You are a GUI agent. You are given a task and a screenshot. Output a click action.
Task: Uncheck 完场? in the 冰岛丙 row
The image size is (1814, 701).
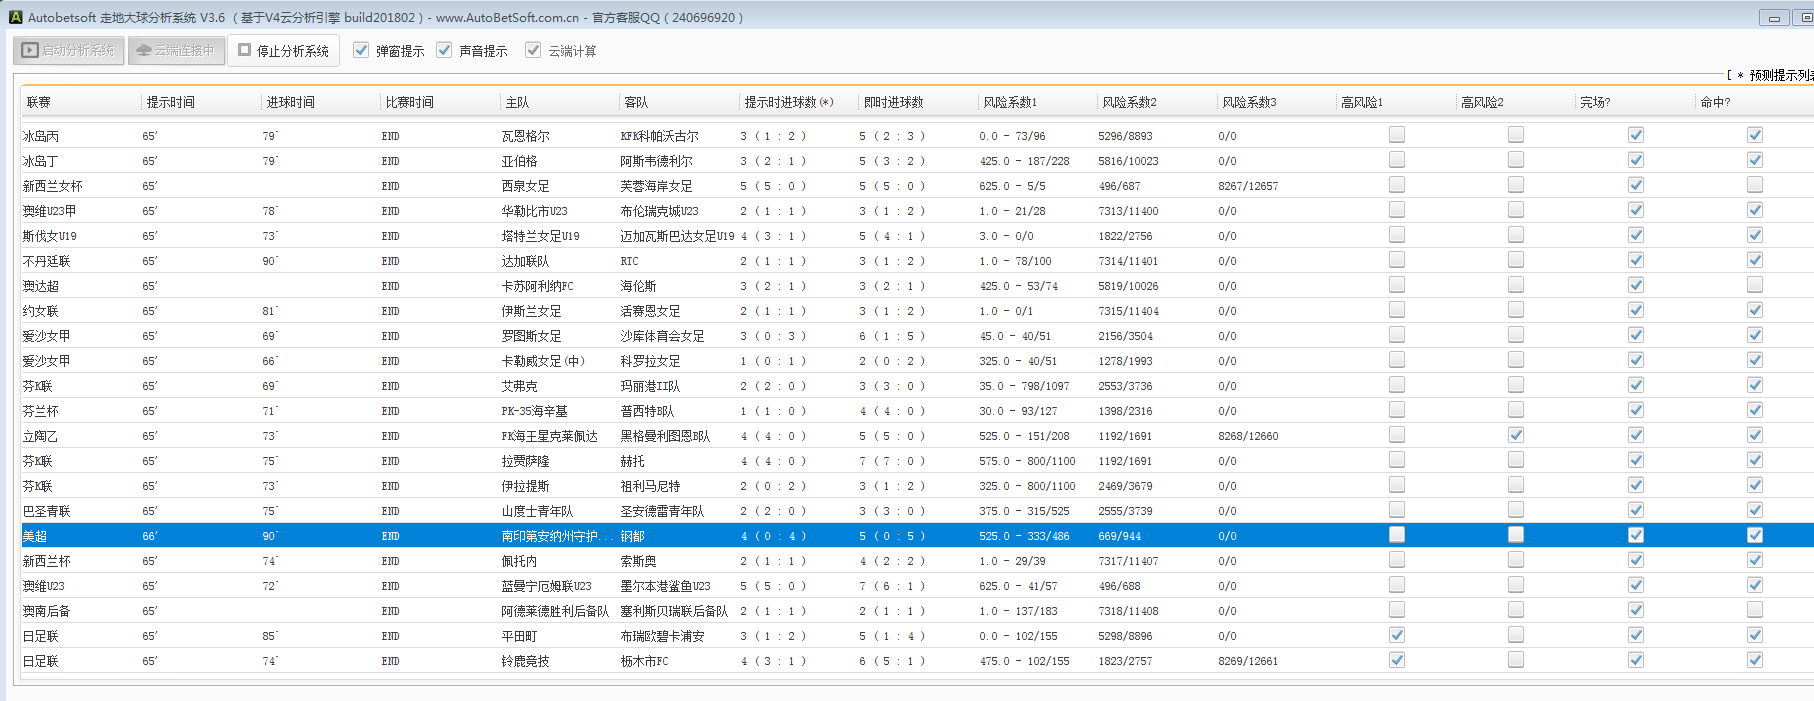pyautogui.click(x=1636, y=135)
